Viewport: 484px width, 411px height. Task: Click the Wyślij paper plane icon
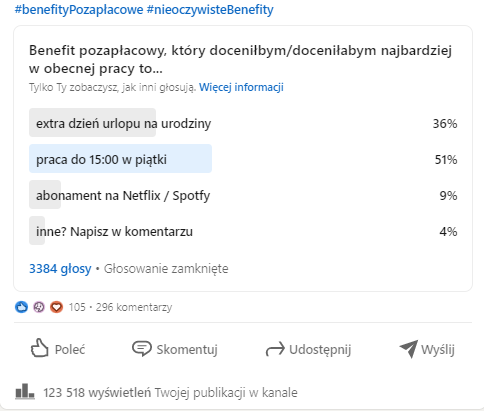tap(409, 349)
